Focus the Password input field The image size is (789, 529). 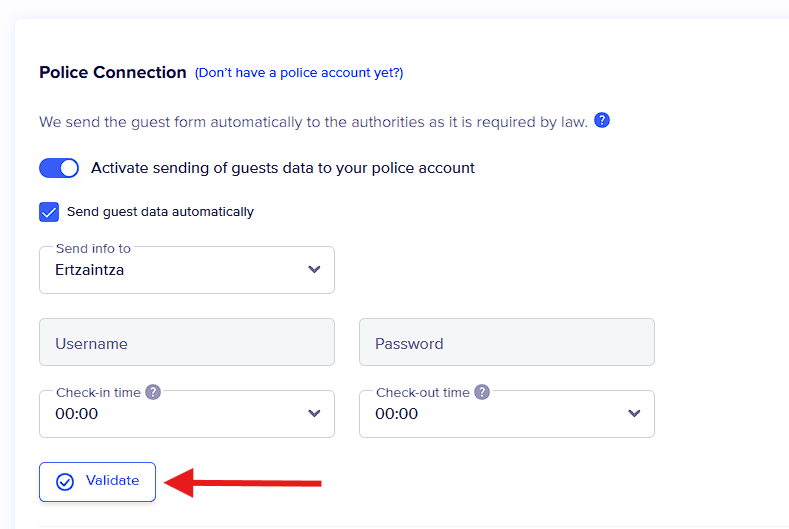point(506,342)
